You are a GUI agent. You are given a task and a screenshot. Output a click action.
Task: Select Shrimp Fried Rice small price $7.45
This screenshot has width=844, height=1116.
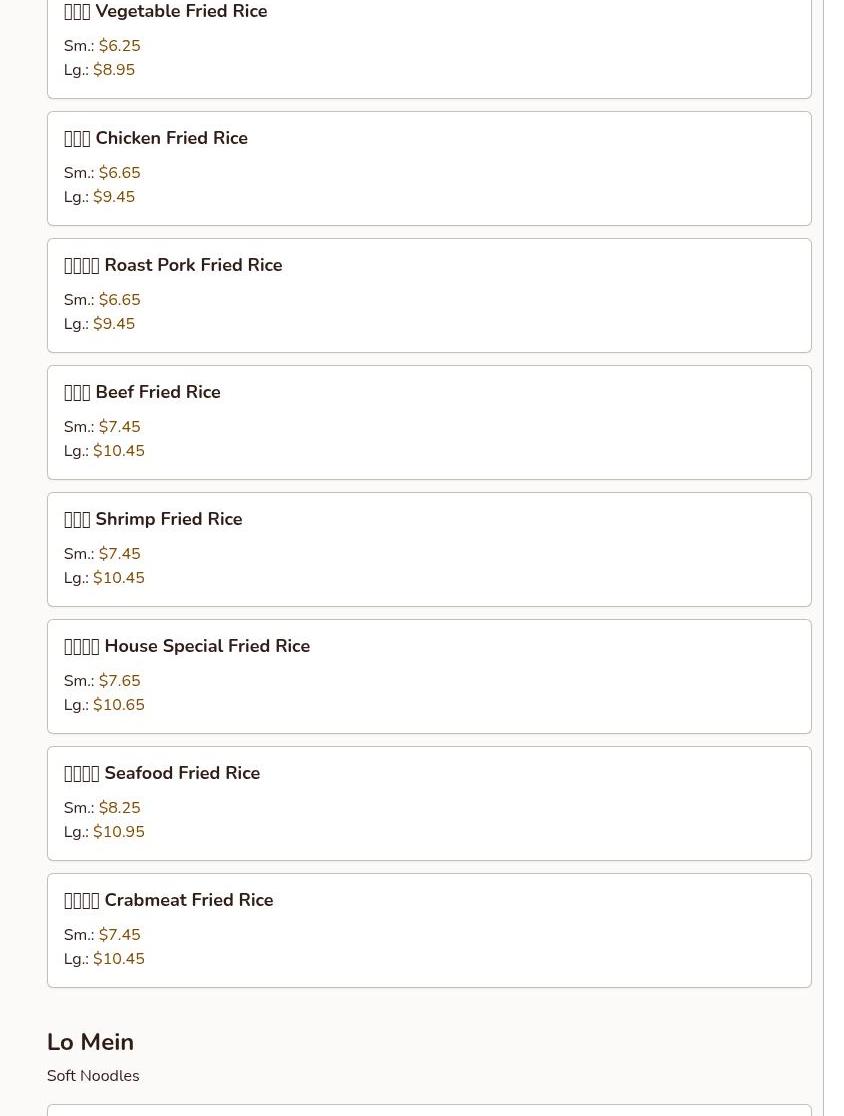pyautogui.click(x=120, y=554)
